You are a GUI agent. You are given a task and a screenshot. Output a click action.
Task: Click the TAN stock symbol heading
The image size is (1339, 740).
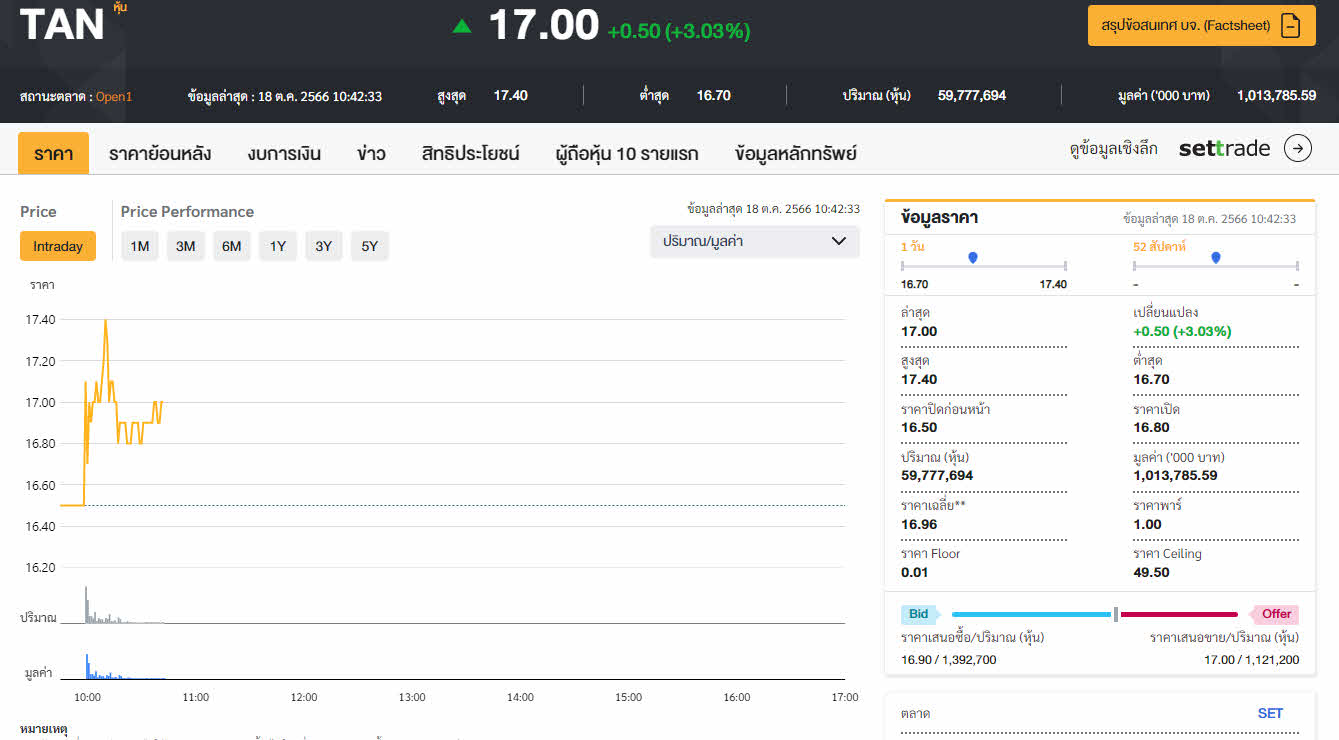click(x=62, y=25)
